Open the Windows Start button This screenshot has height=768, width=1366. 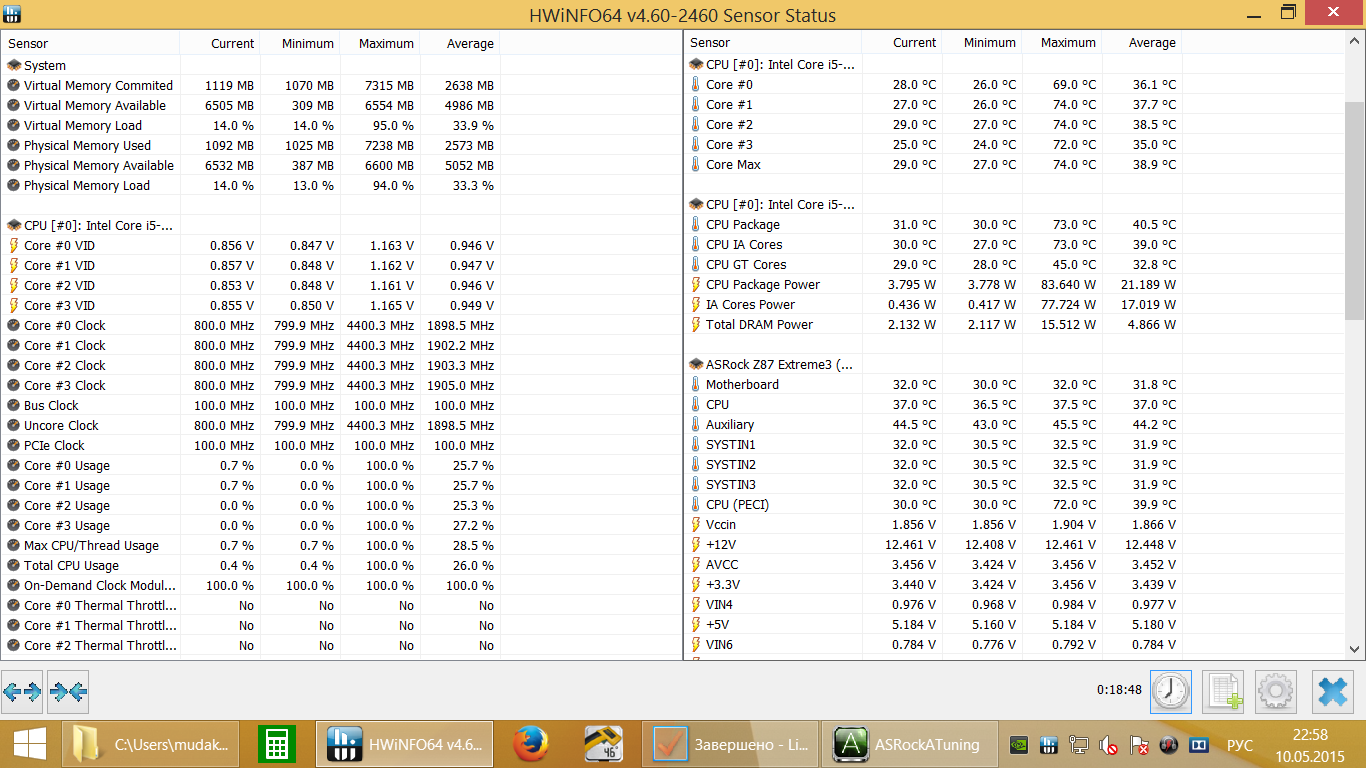tap(28, 744)
